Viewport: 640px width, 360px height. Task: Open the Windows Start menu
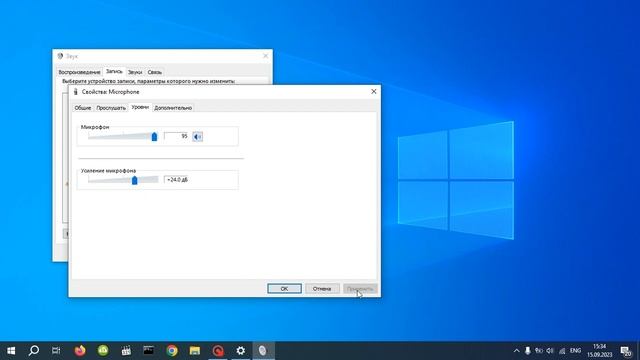[11, 351]
